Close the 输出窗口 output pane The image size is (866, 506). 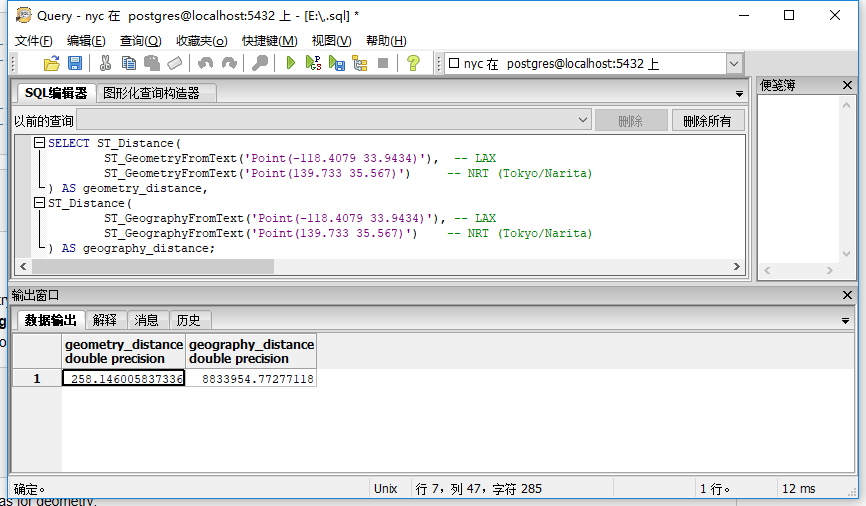[x=847, y=295]
